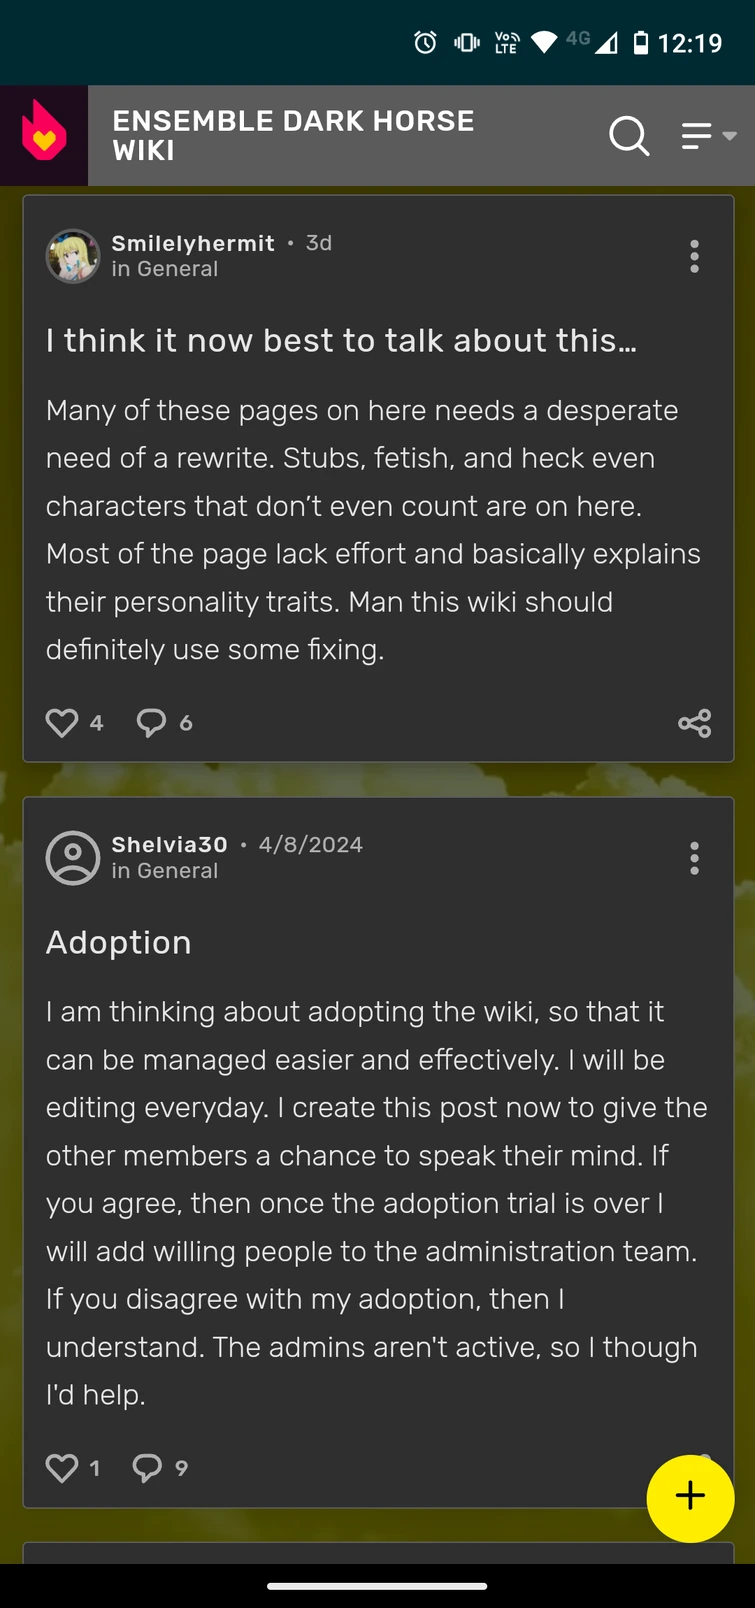
Task: Open the post titled Adoption
Action: tap(118, 941)
